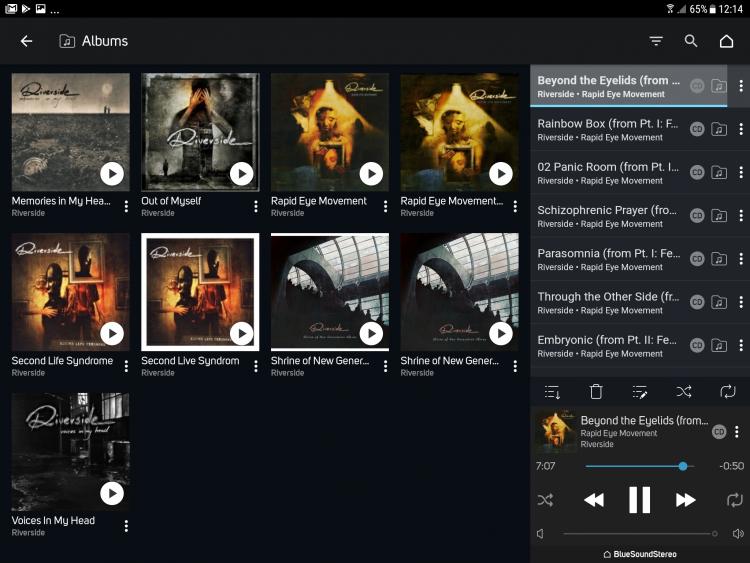Skip to previous track
This screenshot has height=563, width=750.
coord(594,500)
